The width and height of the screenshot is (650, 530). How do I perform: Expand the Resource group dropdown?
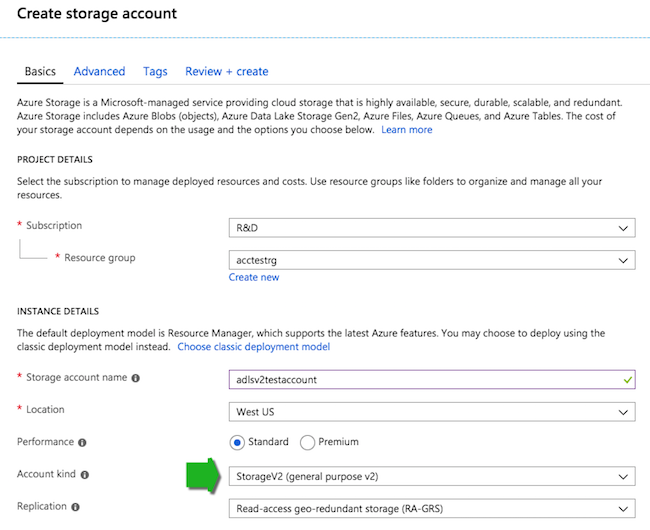coord(431,260)
